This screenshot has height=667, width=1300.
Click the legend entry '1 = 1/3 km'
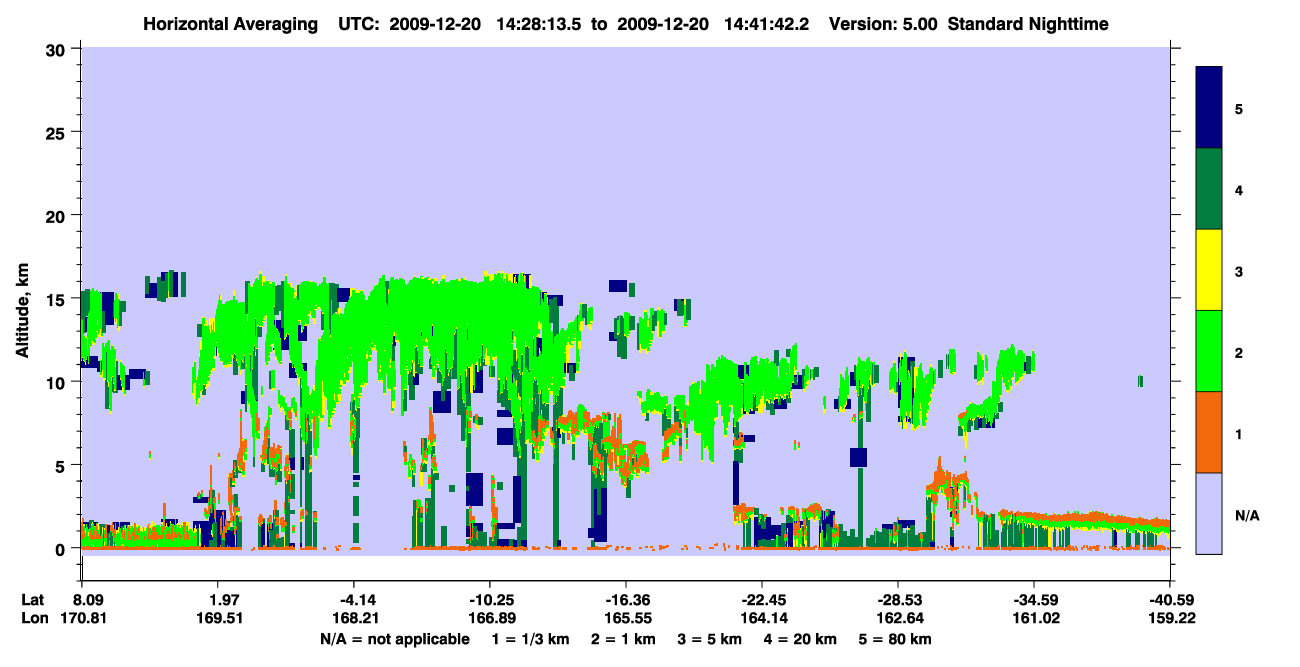coord(530,639)
